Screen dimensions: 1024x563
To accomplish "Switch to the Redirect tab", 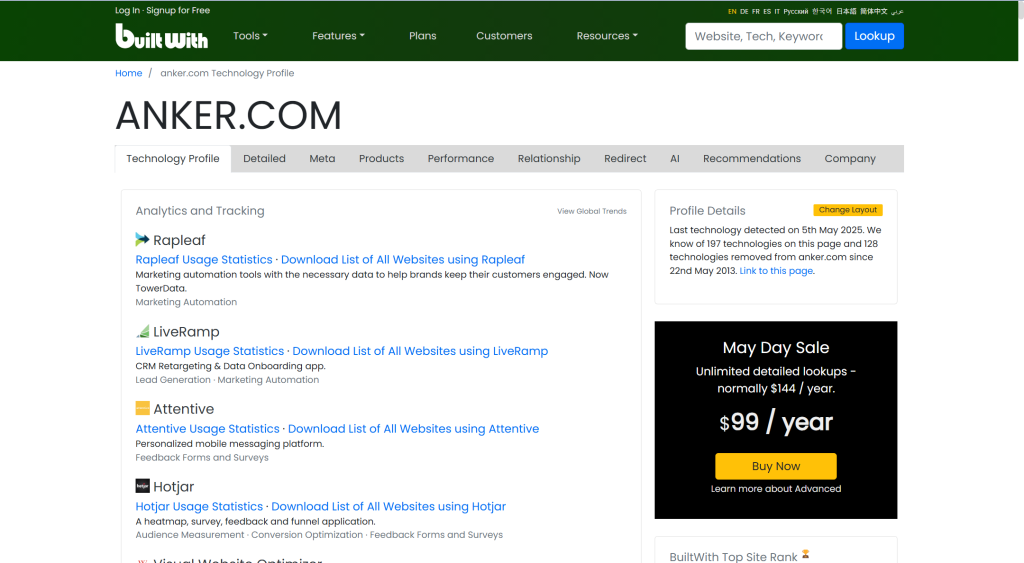I will tap(625, 159).
